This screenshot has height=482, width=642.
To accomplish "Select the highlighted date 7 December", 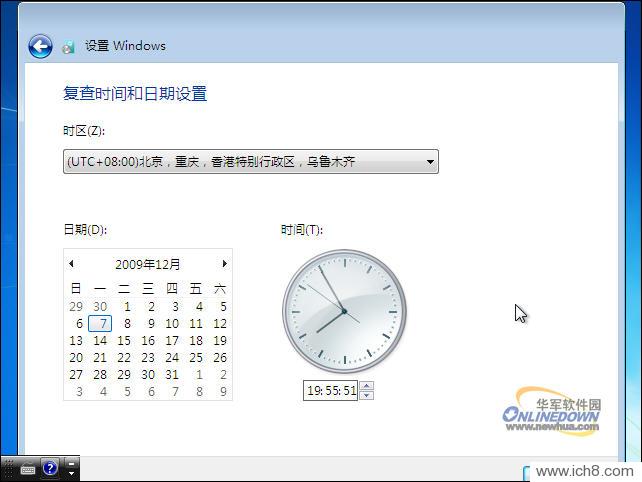I will pos(100,324).
